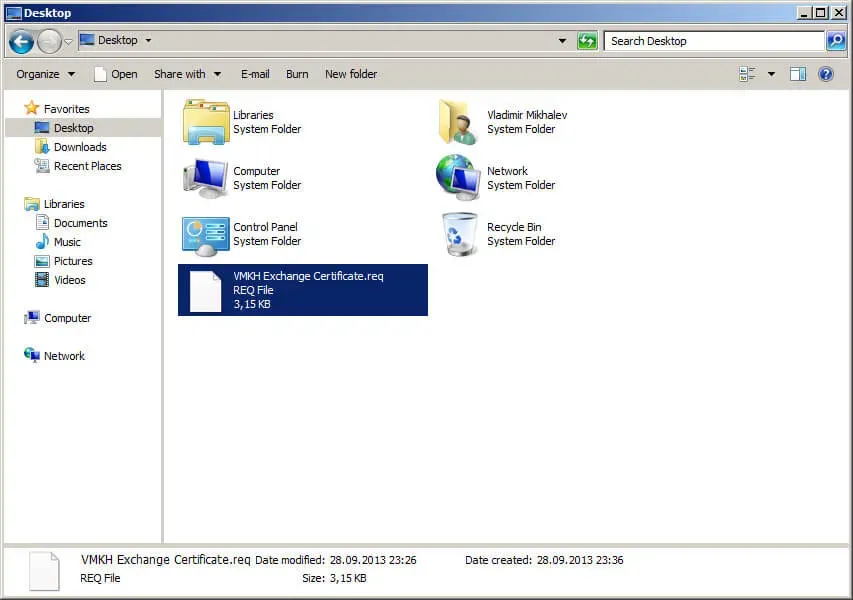This screenshot has height=600, width=853.
Task: Select Favorites in the navigation pane
Action: (66, 109)
